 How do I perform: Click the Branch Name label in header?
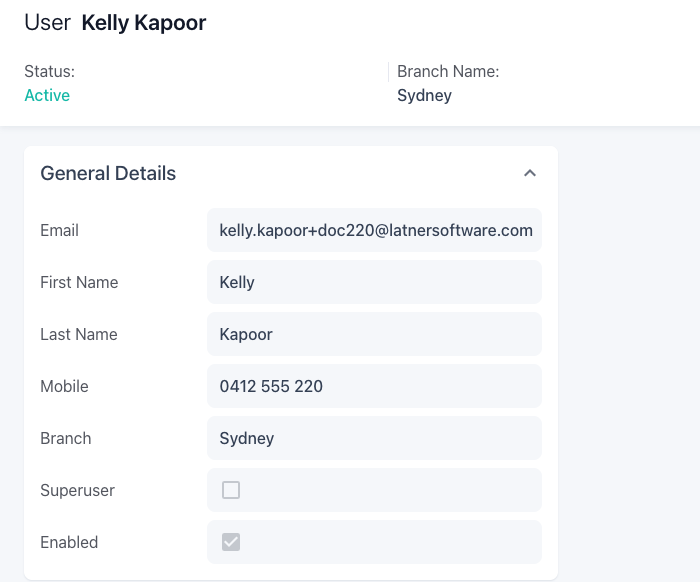click(448, 71)
